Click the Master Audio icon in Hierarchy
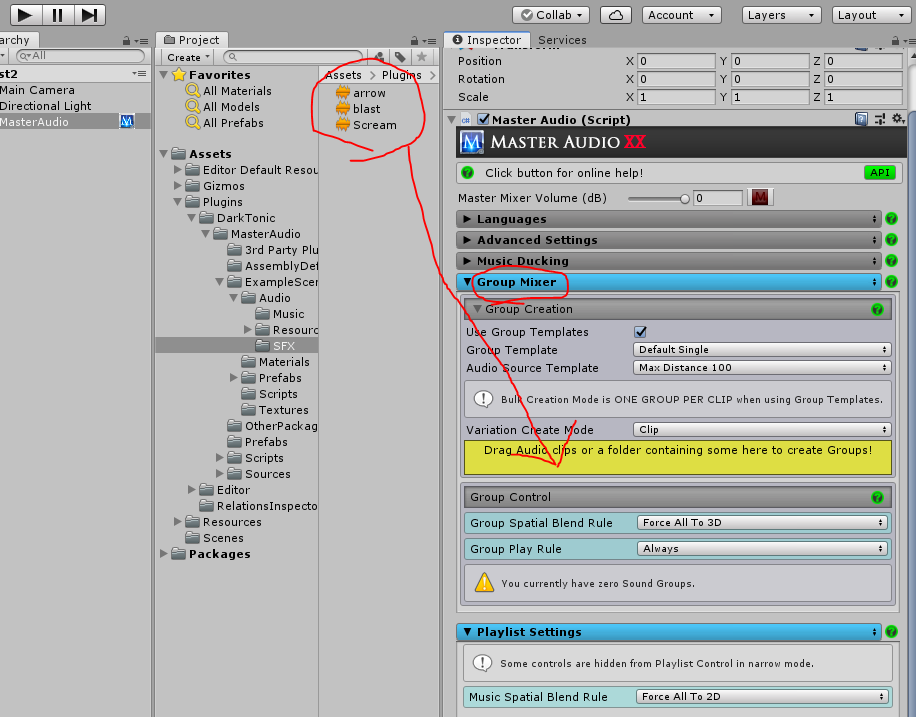Image resolution: width=916 pixels, height=717 pixels. (127, 122)
